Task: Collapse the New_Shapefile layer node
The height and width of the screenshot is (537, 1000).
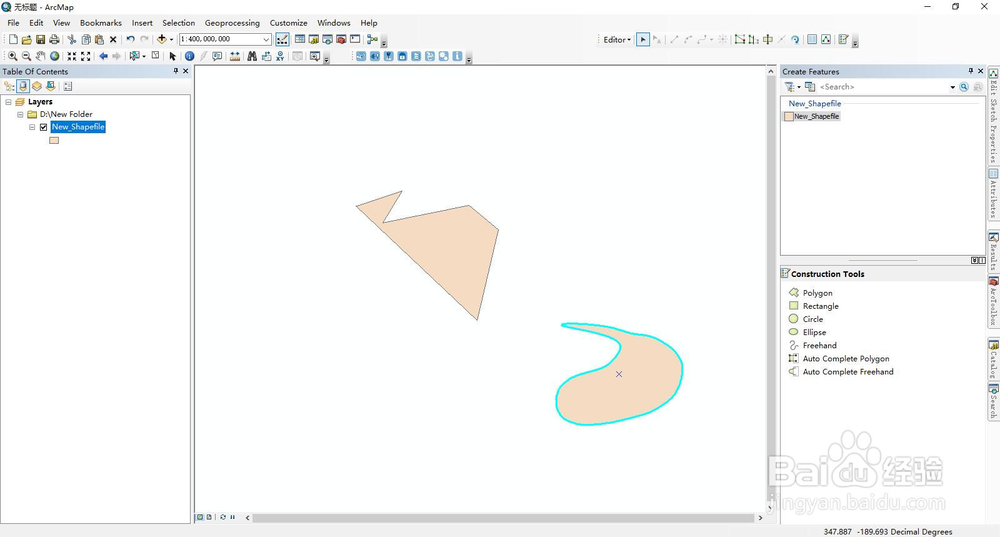Action: click(32, 127)
